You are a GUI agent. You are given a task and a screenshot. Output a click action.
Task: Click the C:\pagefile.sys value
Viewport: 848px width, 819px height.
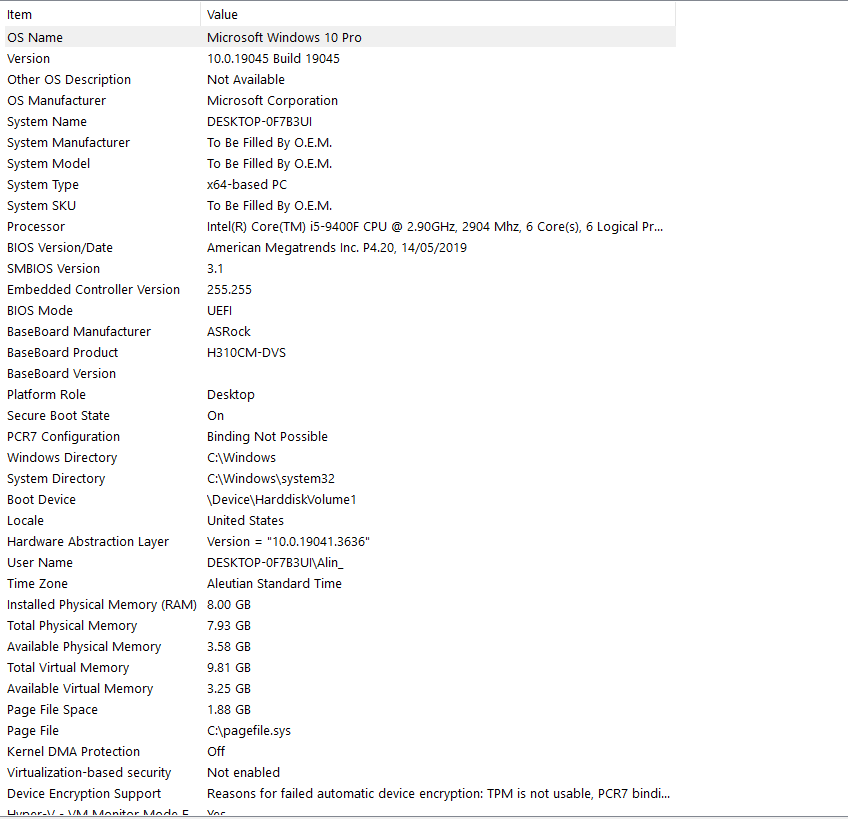pyautogui.click(x=249, y=731)
